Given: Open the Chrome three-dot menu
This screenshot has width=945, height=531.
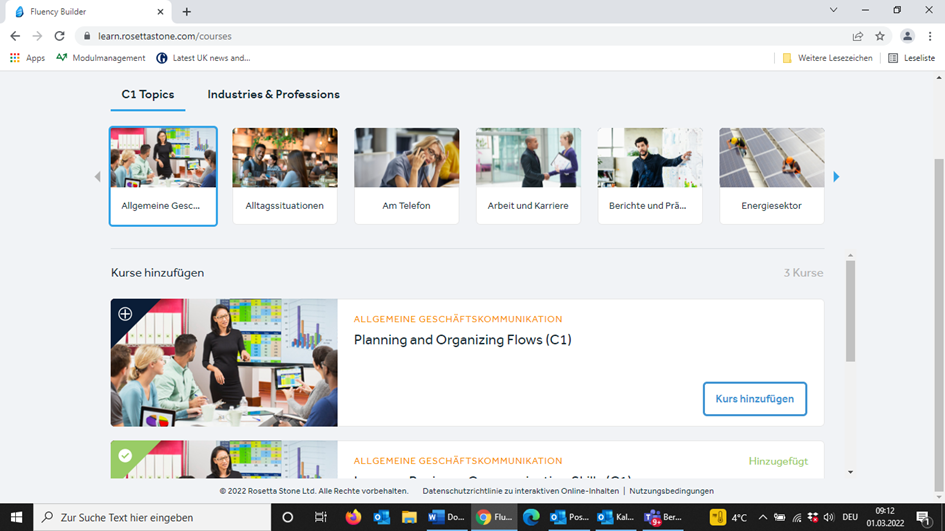Looking at the screenshot, I should coord(930,36).
